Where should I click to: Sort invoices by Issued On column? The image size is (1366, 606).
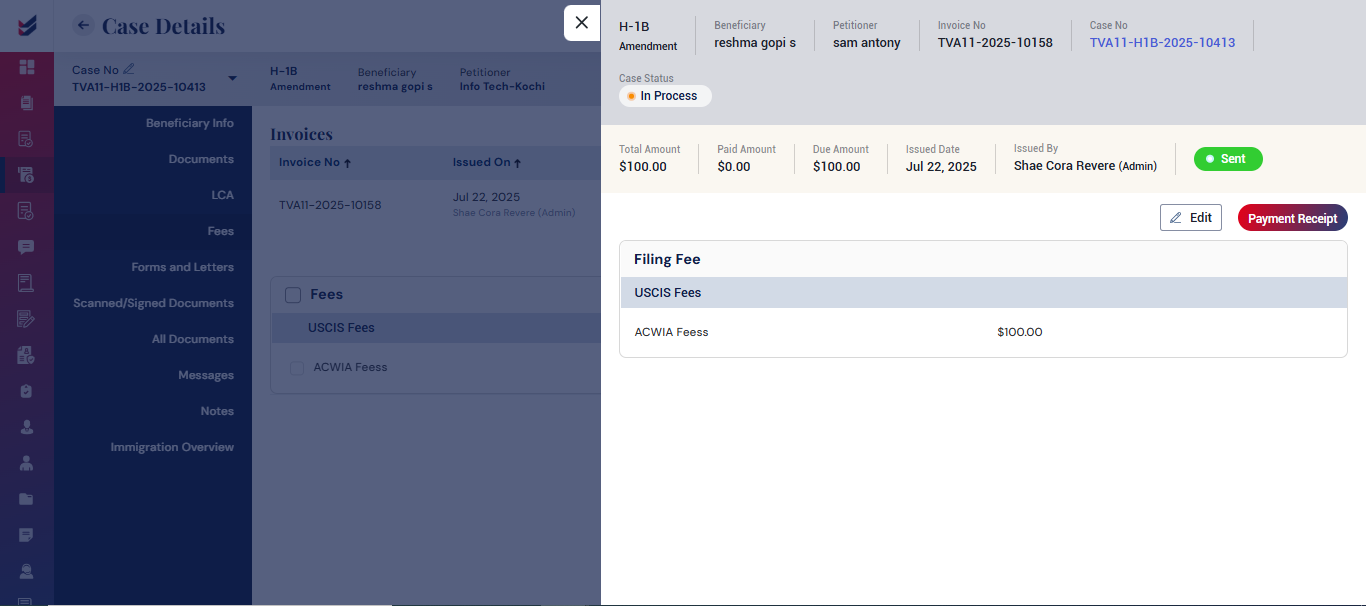(487, 162)
